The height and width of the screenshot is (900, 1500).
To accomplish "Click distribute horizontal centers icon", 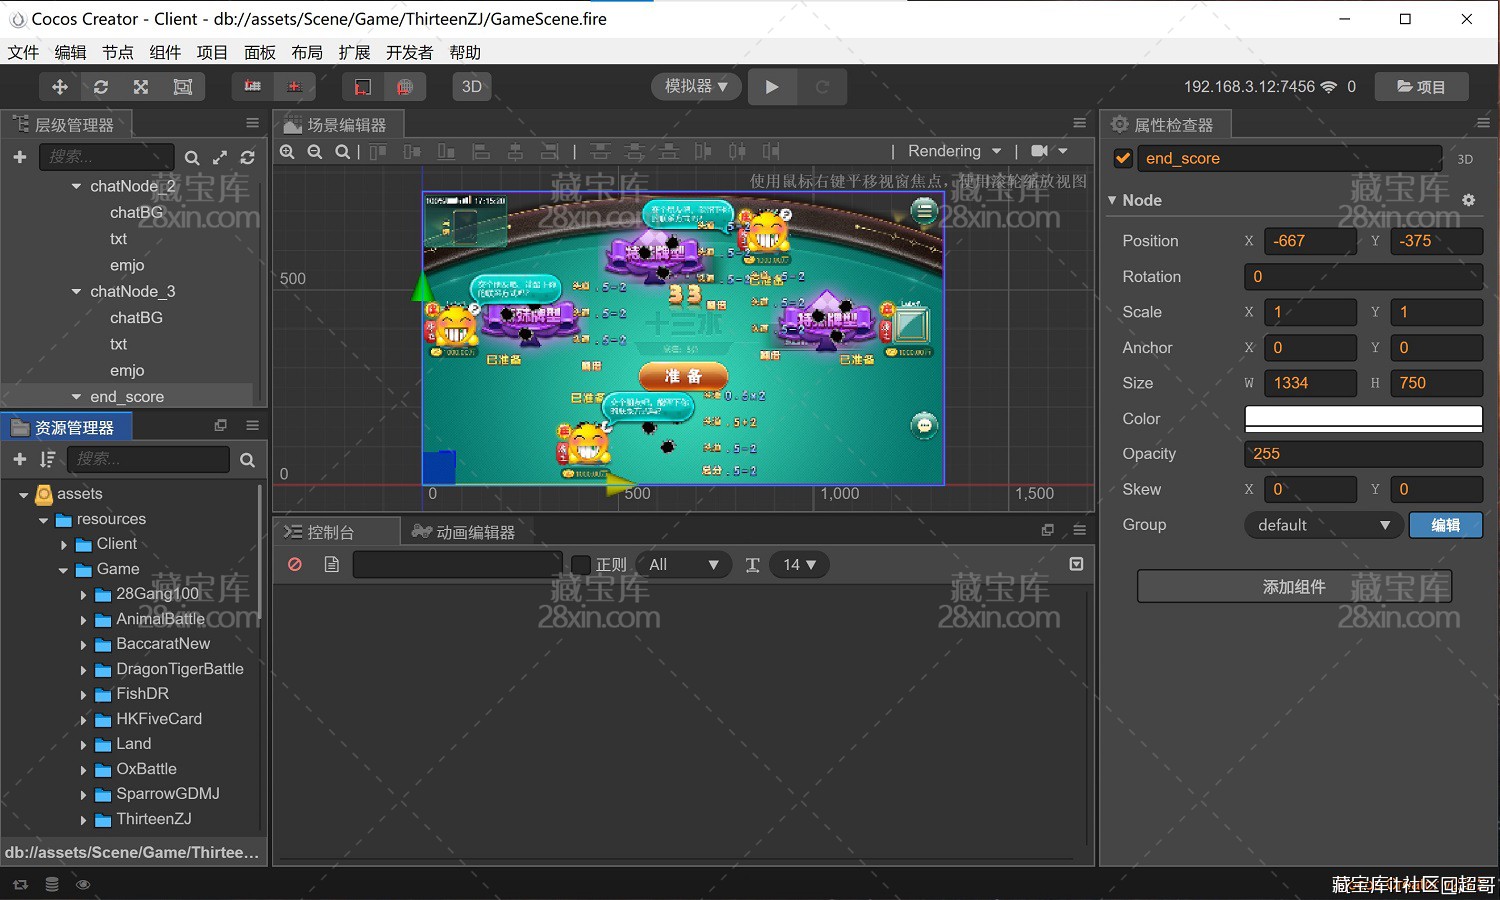I will [737, 152].
